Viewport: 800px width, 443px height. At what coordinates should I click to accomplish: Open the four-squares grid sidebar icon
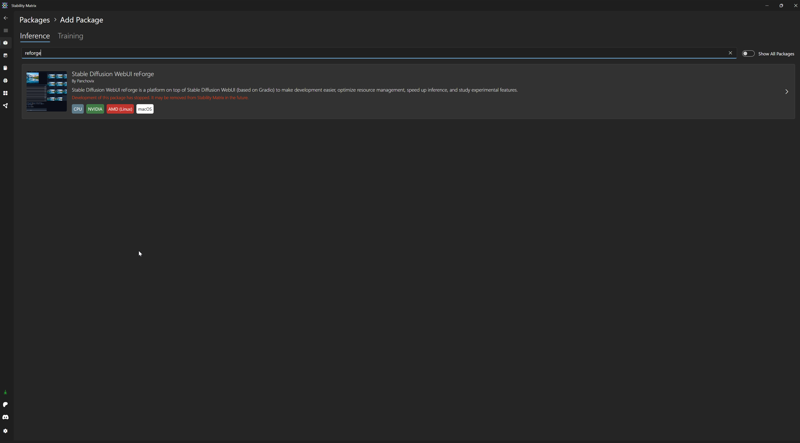pos(6,93)
